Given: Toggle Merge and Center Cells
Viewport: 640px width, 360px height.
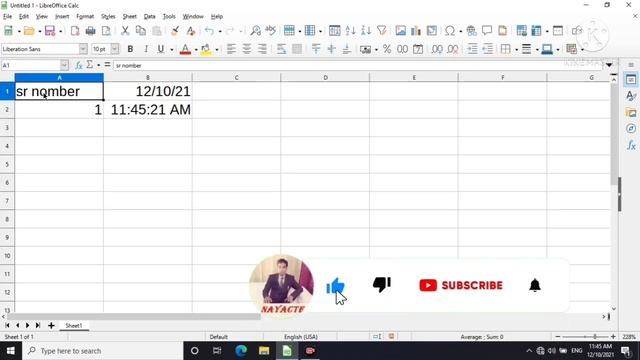Looking at the screenshot, I should tap(297, 49).
